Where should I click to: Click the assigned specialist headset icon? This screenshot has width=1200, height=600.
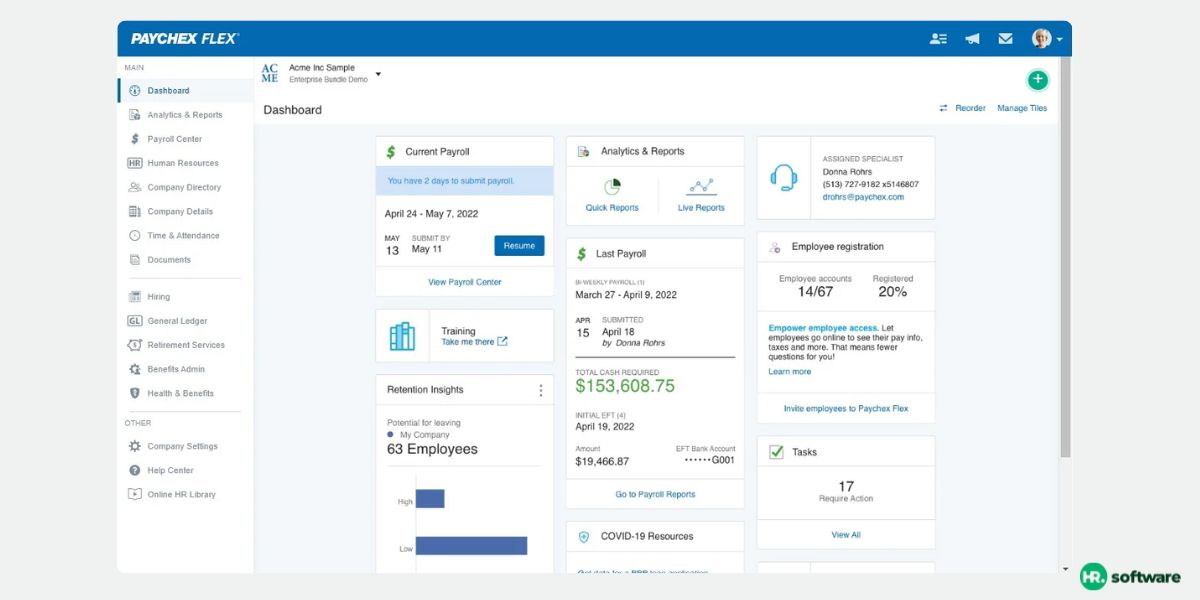(x=784, y=178)
